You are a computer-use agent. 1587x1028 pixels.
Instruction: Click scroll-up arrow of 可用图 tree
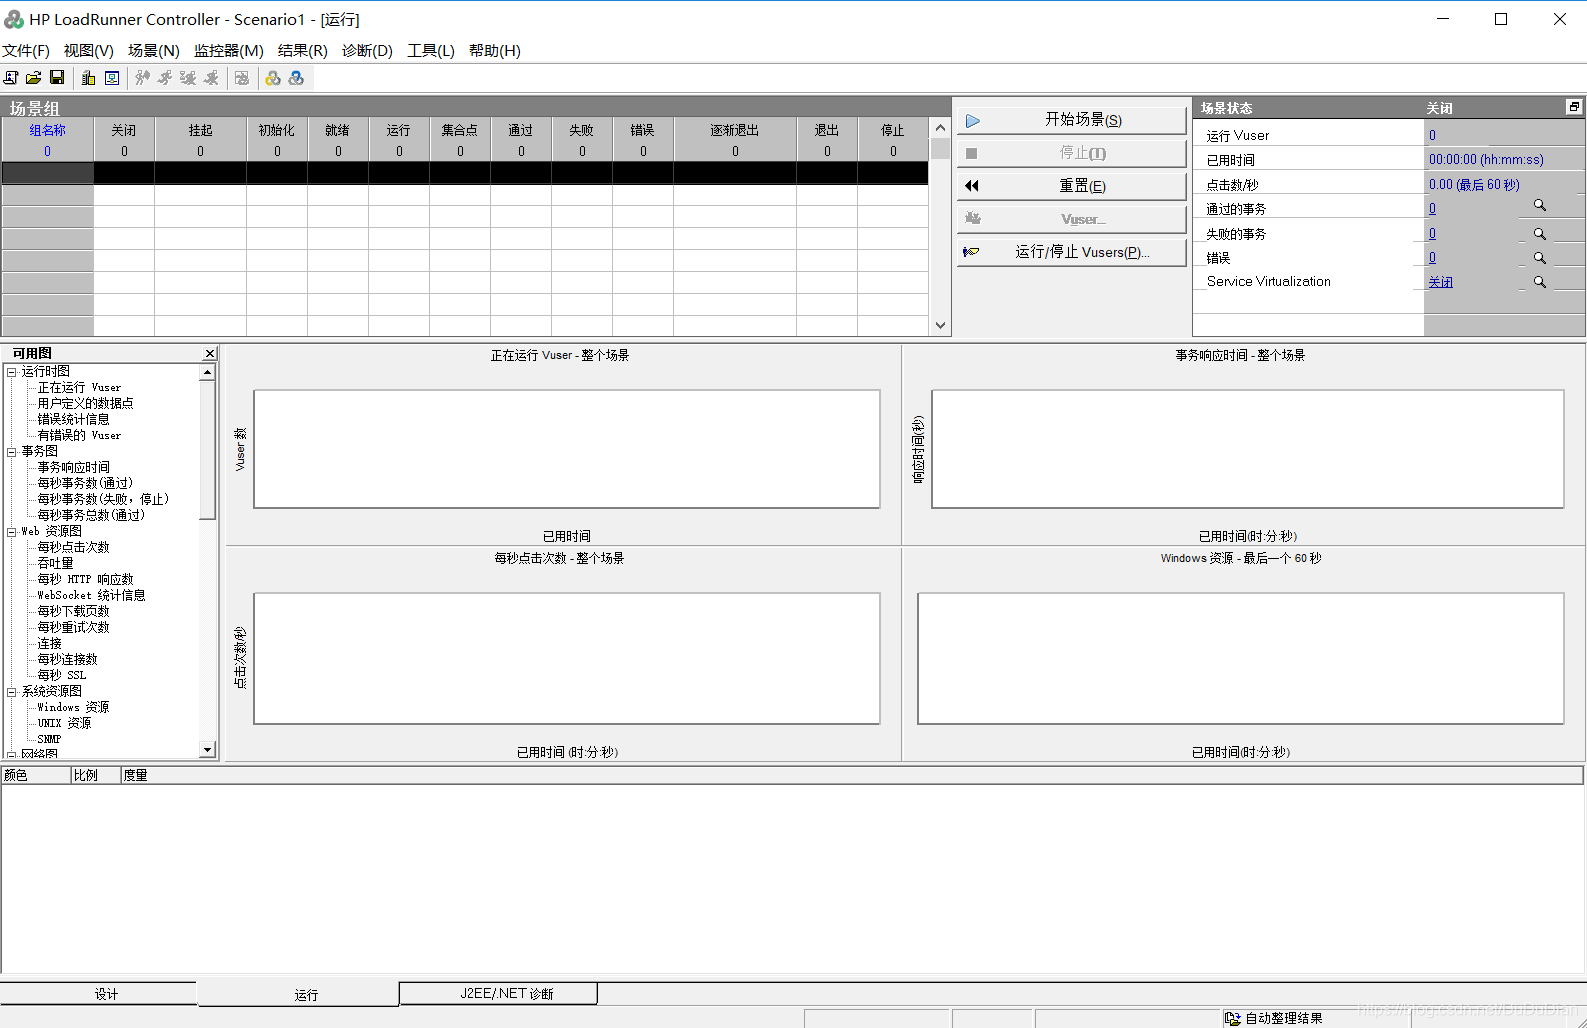click(x=207, y=372)
